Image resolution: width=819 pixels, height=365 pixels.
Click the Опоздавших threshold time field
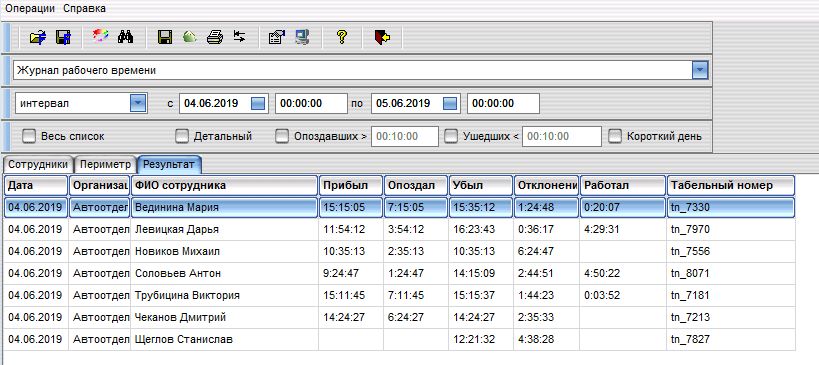[405, 136]
